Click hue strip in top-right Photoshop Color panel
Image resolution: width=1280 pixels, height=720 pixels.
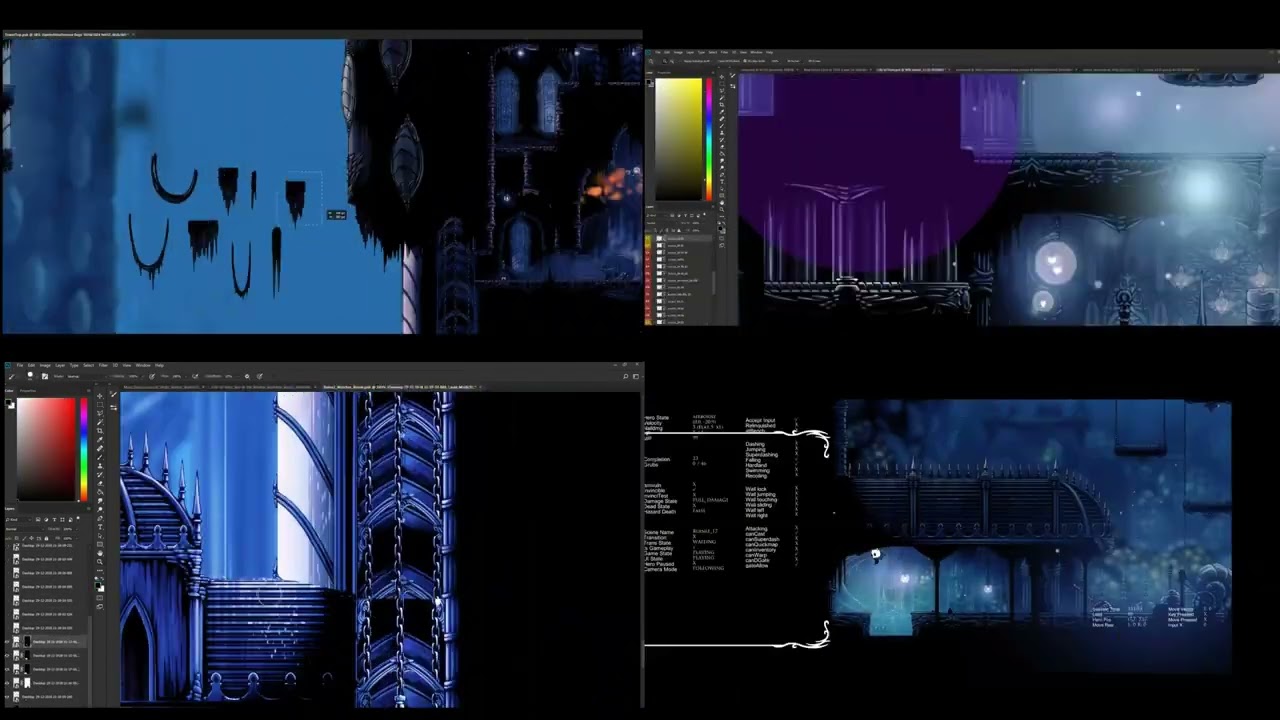point(709,140)
